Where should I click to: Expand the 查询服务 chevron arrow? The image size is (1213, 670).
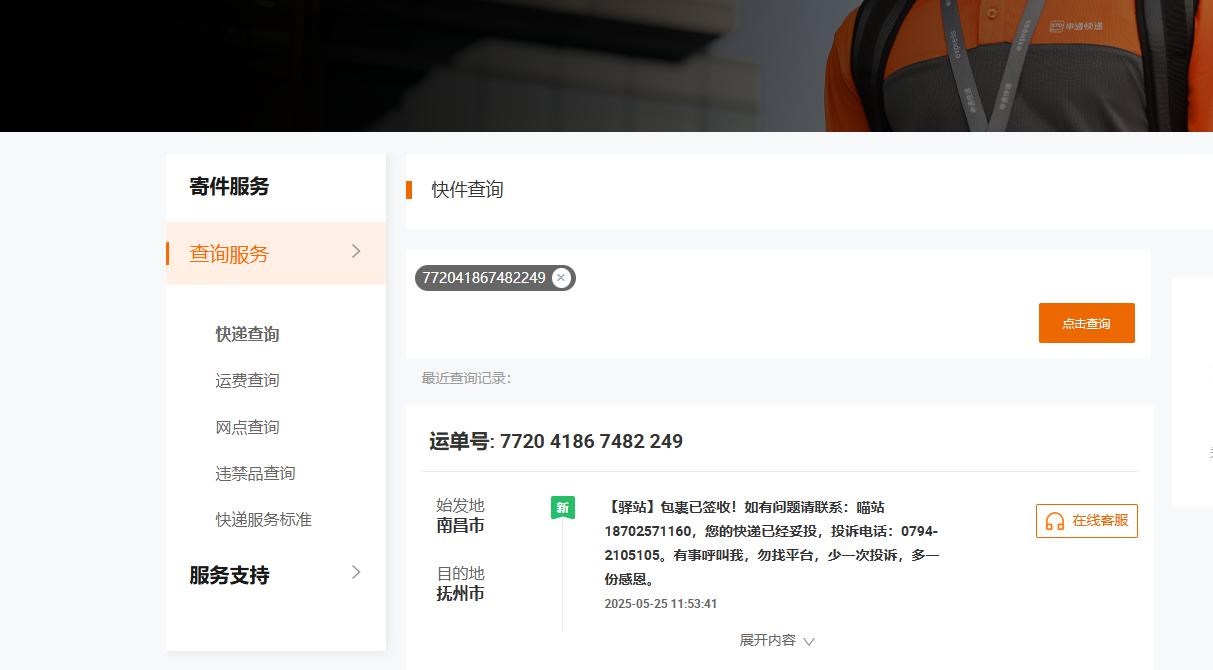click(x=356, y=251)
